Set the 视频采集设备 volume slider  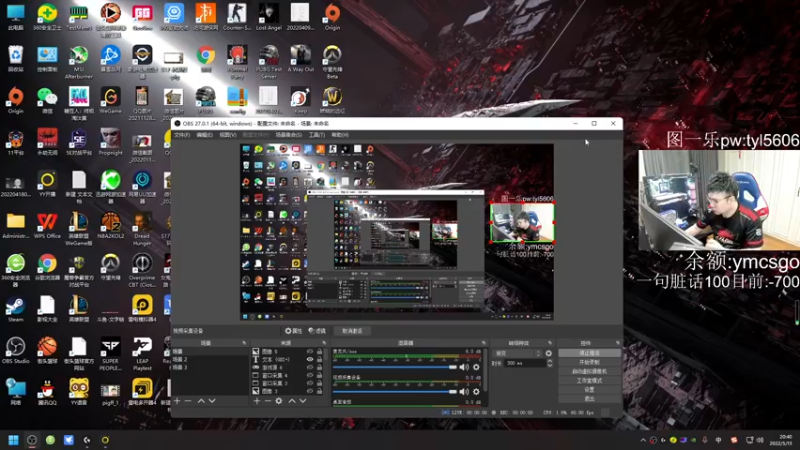click(395, 392)
